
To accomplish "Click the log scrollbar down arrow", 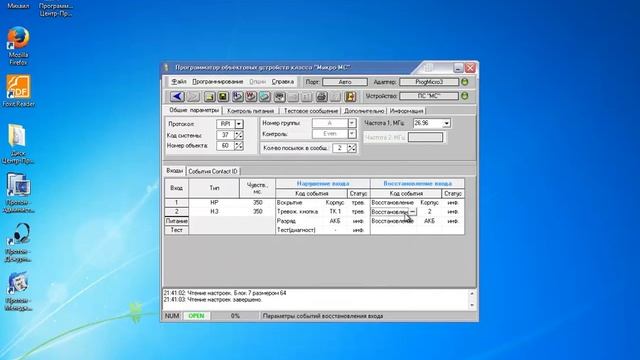I will pos(472,305).
